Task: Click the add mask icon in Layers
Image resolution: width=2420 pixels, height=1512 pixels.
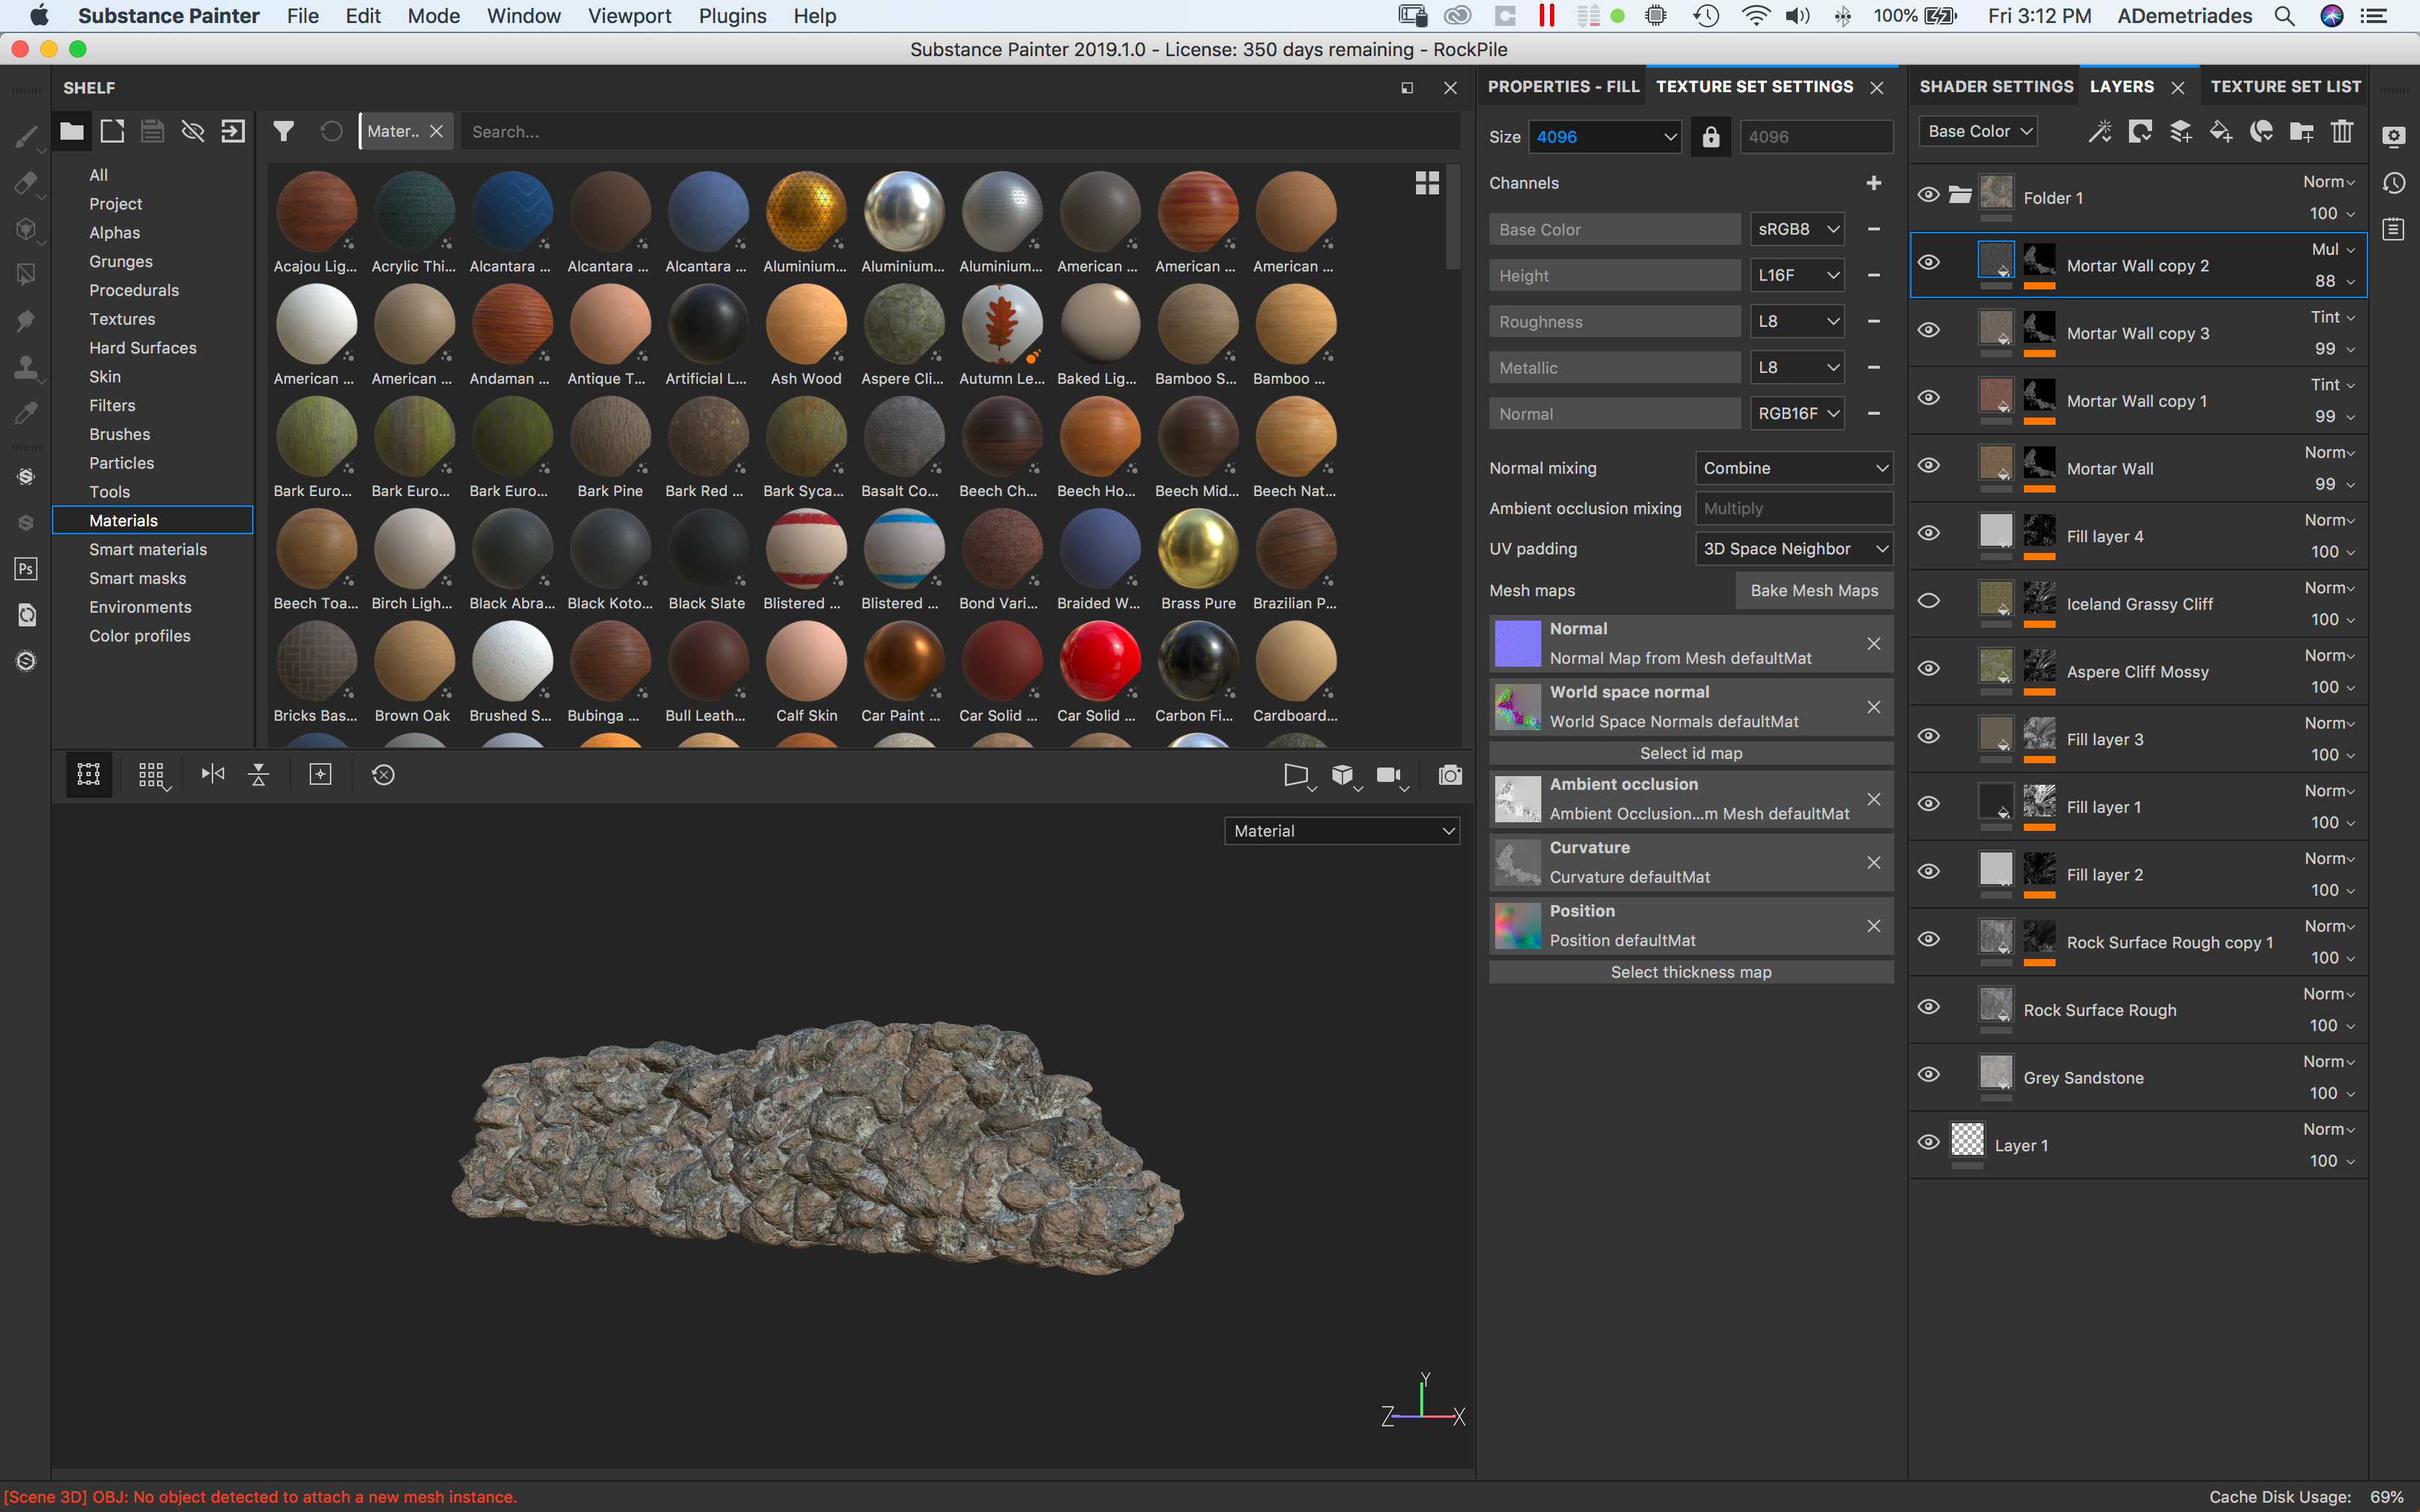Action: 2140,131
